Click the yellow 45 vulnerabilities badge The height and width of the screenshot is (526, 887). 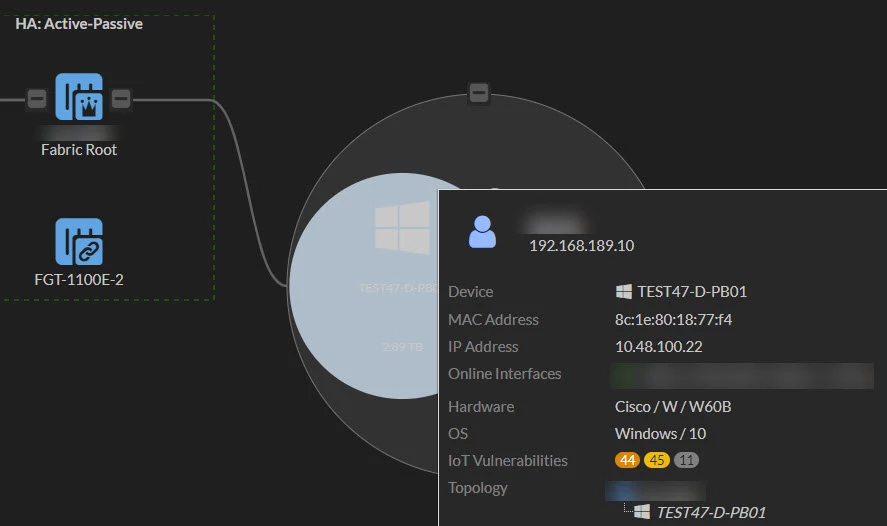click(x=657, y=460)
